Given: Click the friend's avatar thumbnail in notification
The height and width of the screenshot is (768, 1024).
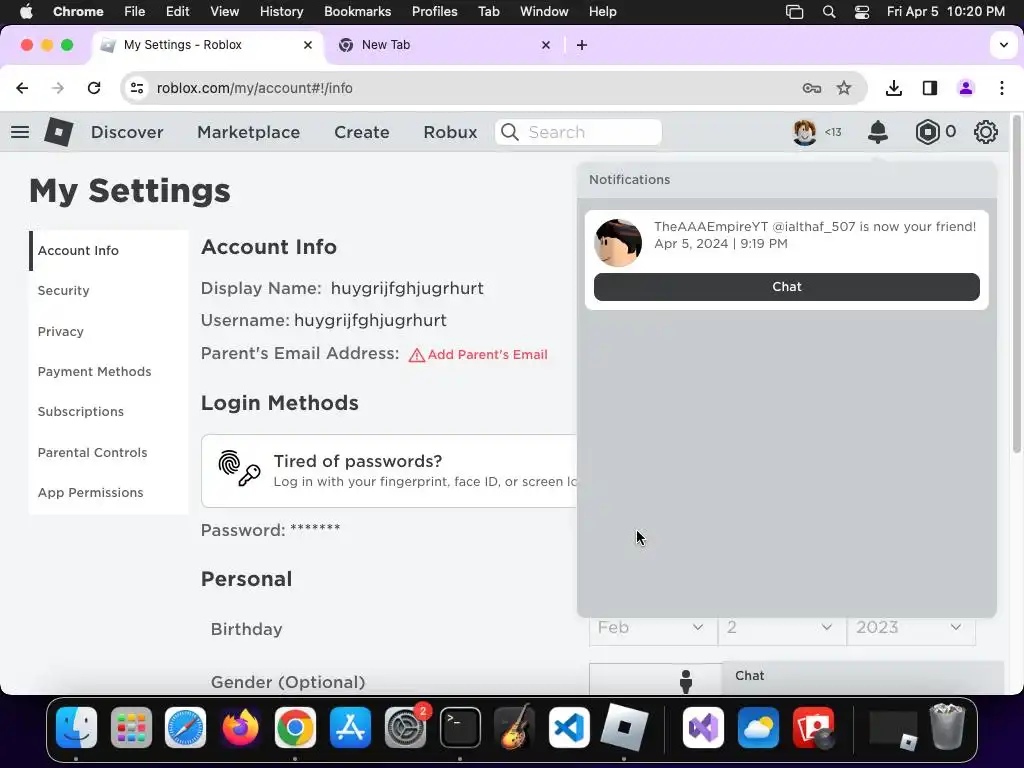Looking at the screenshot, I should tap(618, 243).
